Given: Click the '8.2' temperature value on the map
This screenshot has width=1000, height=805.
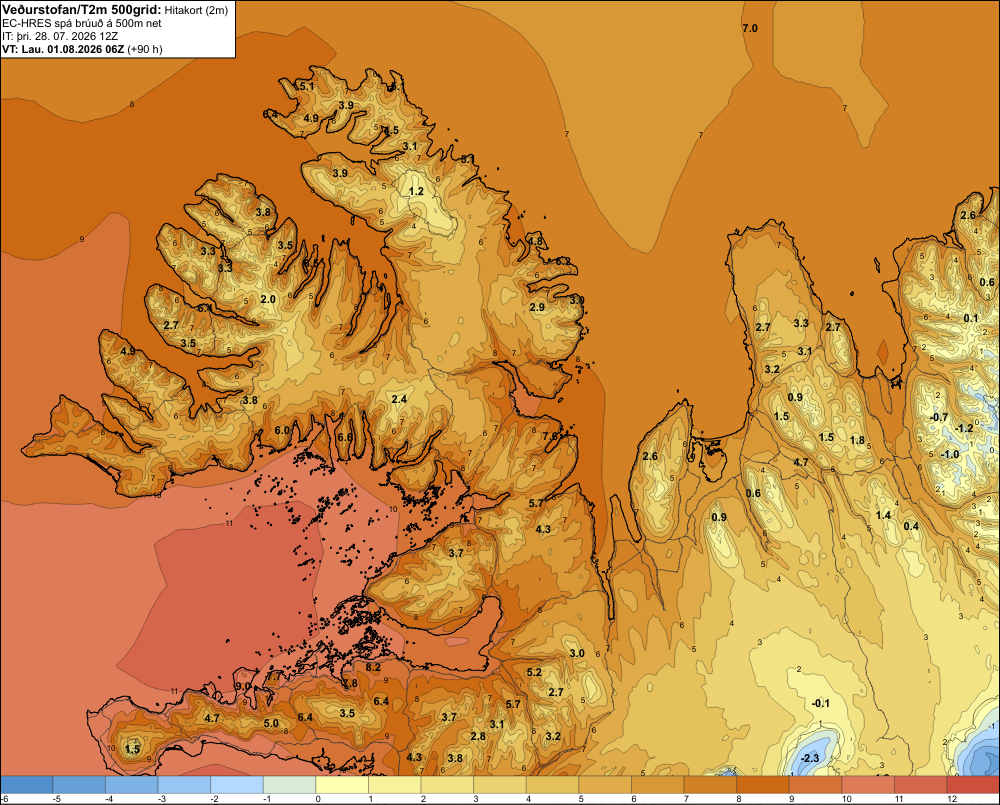Looking at the screenshot, I should (x=373, y=667).
